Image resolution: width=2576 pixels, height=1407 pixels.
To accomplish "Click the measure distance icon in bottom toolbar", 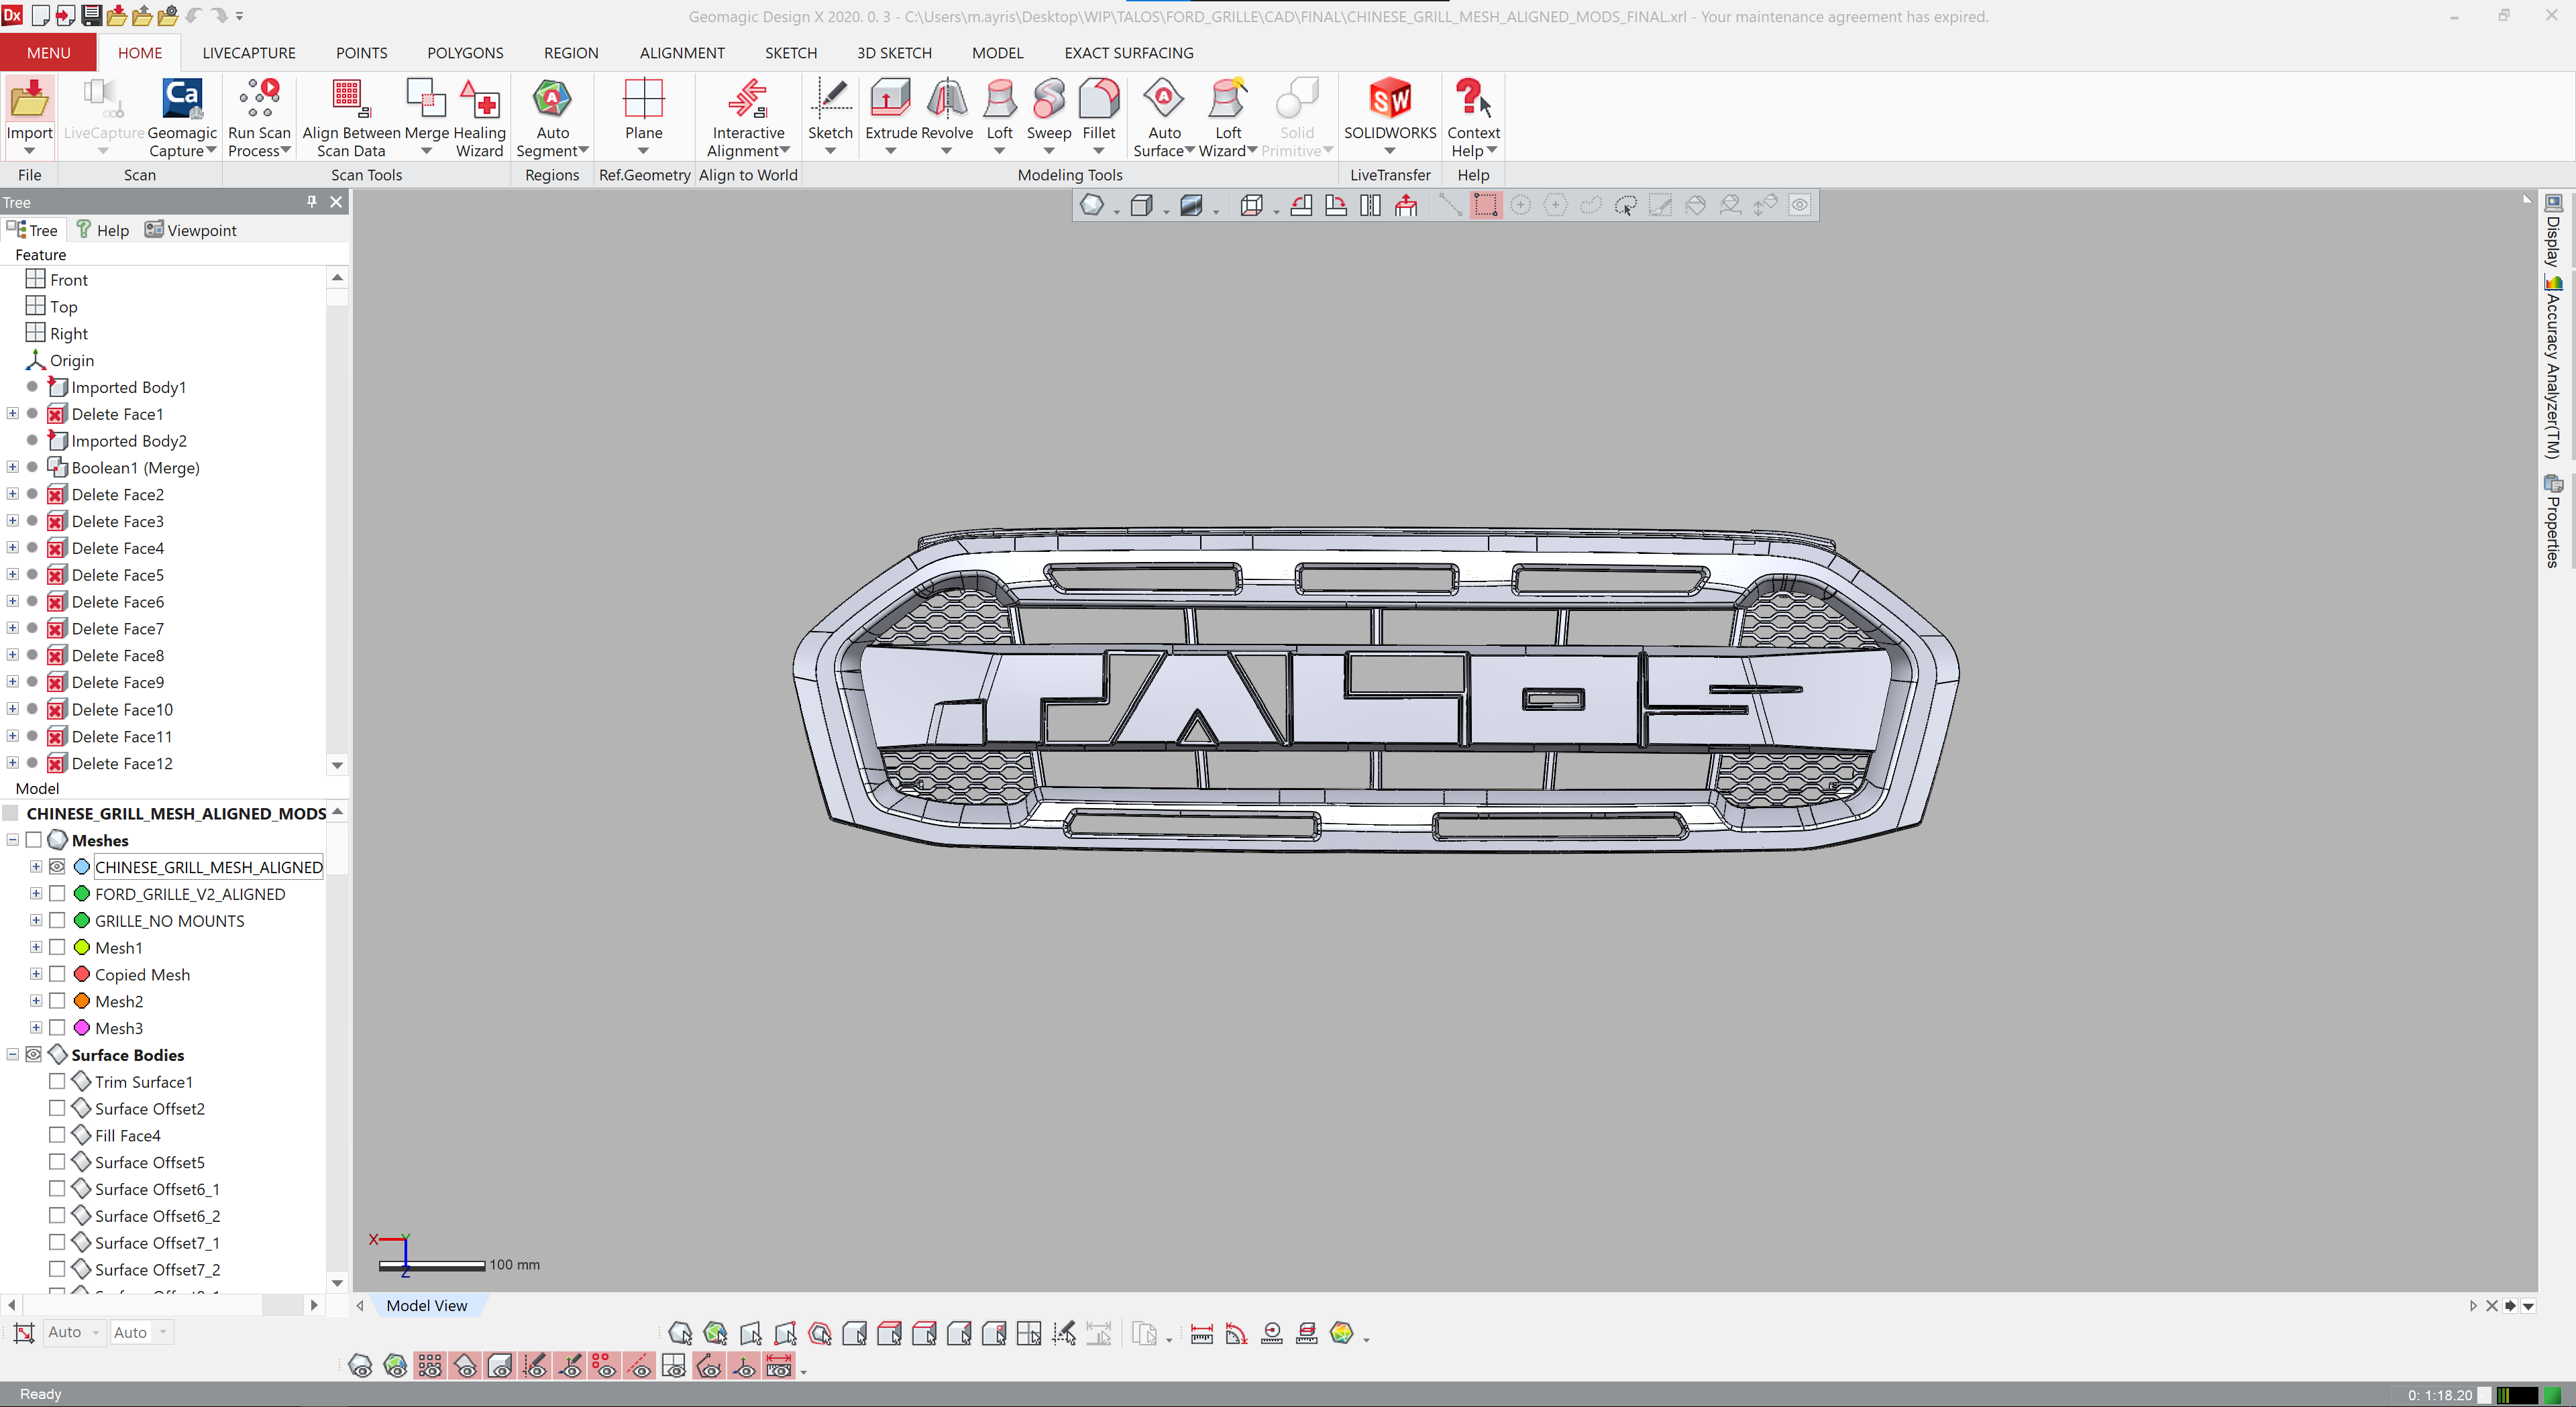I will [1202, 1333].
